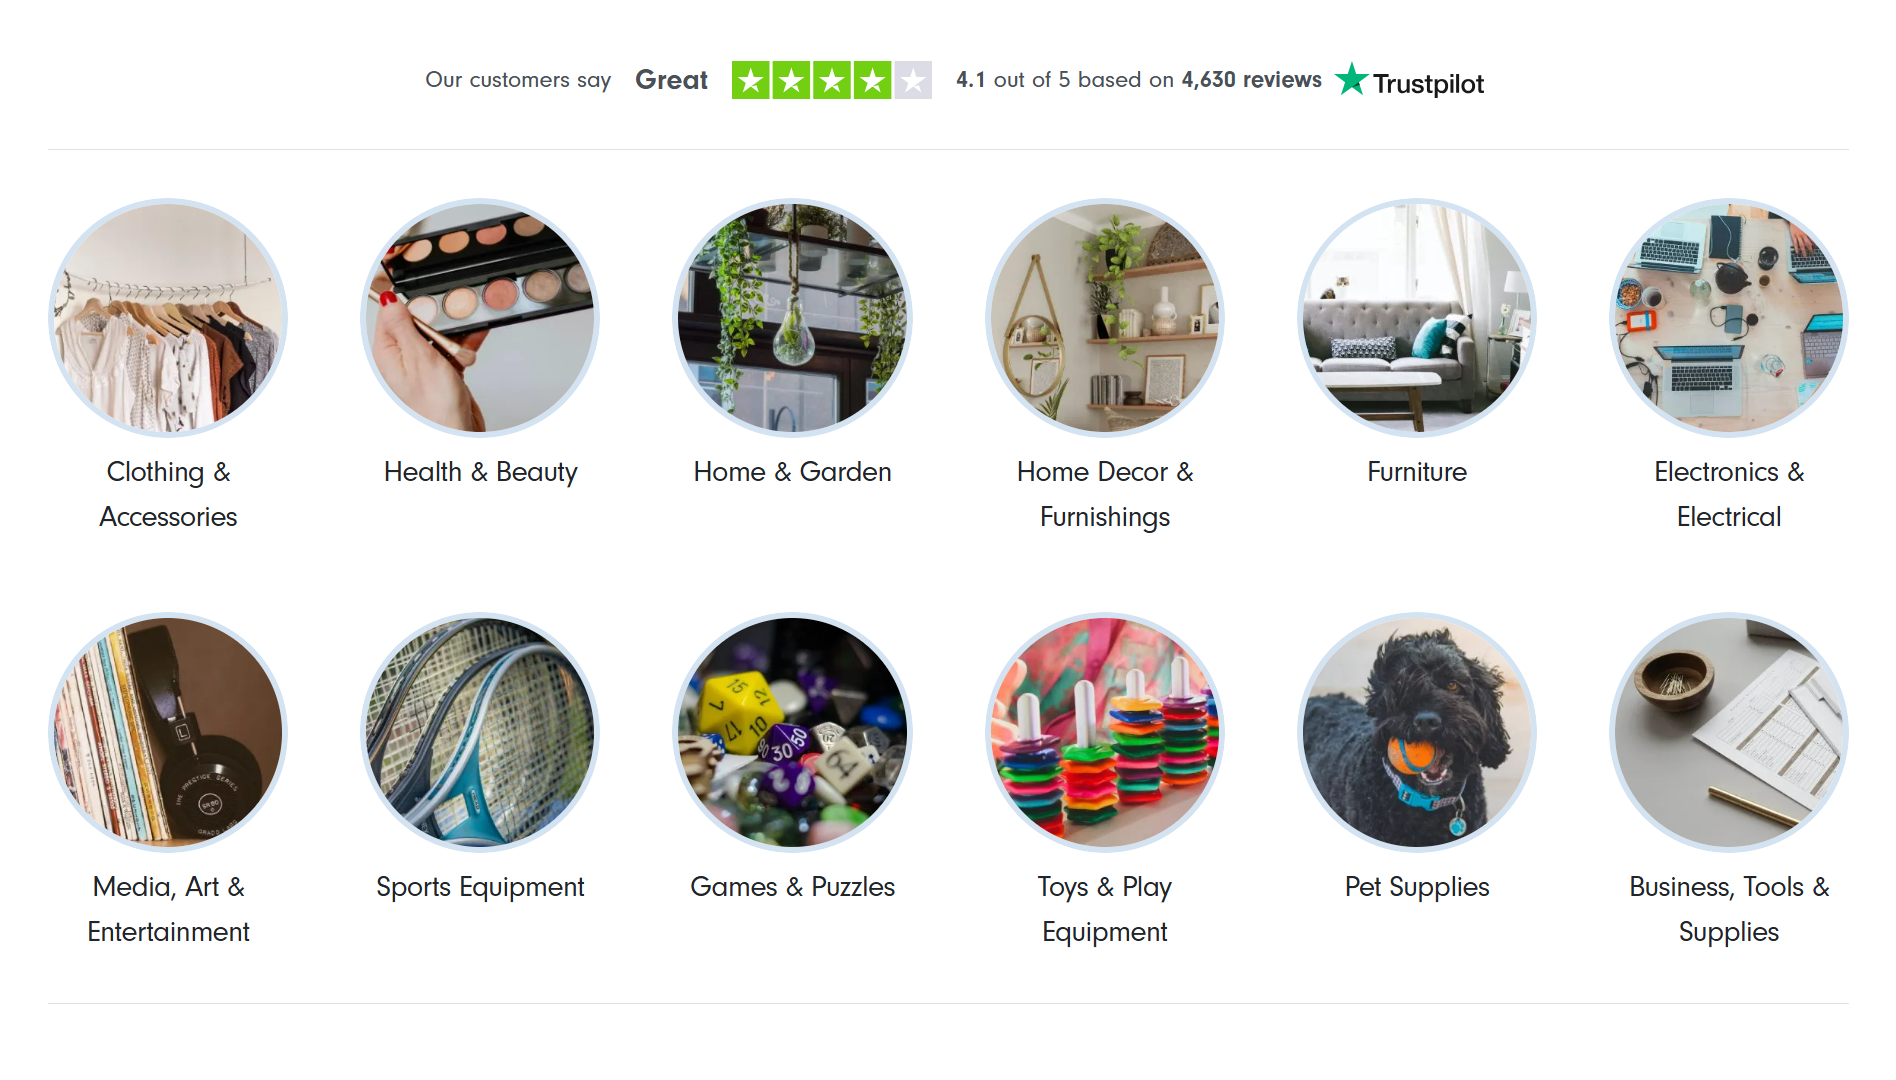
Task: Click the Games & Puzzles text label
Action: click(x=792, y=887)
